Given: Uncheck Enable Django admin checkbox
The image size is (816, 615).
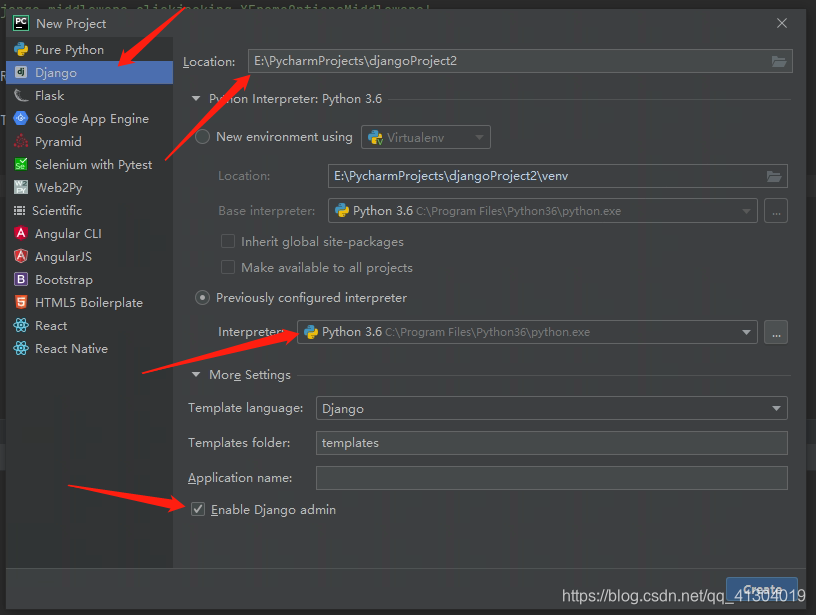Looking at the screenshot, I should point(198,509).
